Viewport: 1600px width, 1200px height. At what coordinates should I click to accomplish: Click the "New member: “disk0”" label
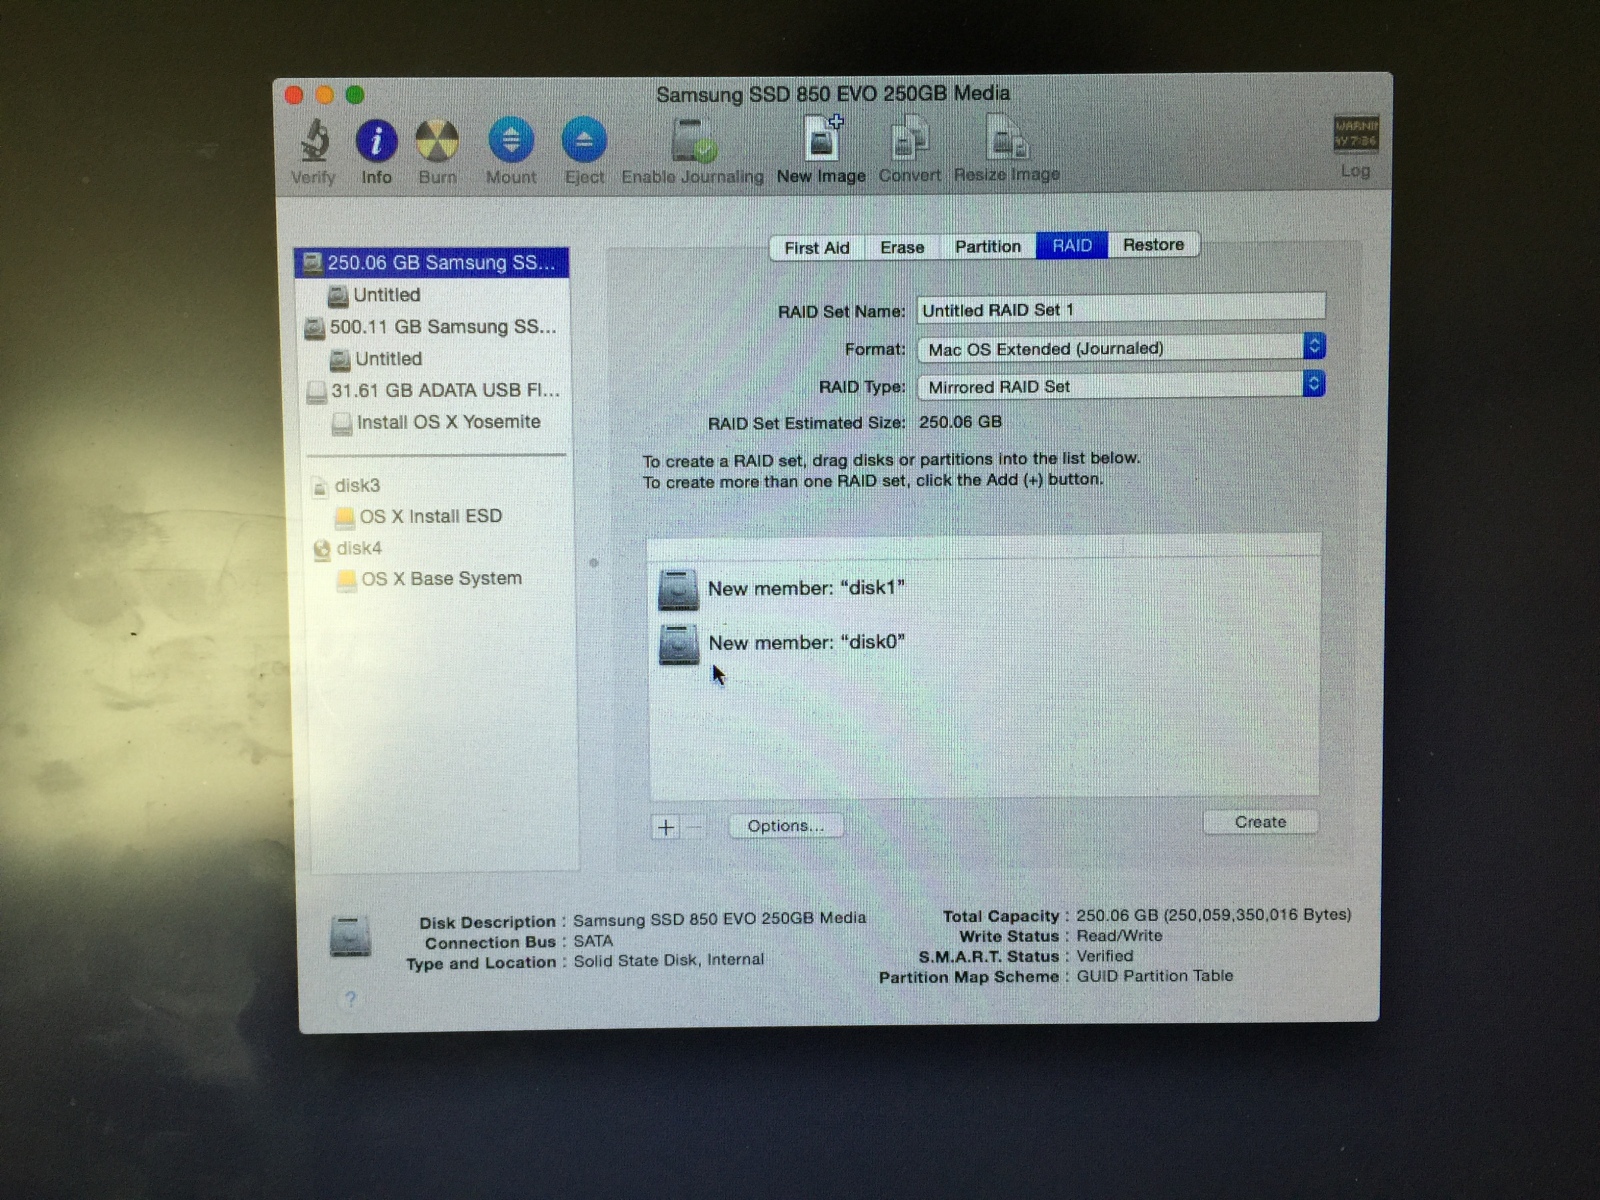click(x=806, y=642)
